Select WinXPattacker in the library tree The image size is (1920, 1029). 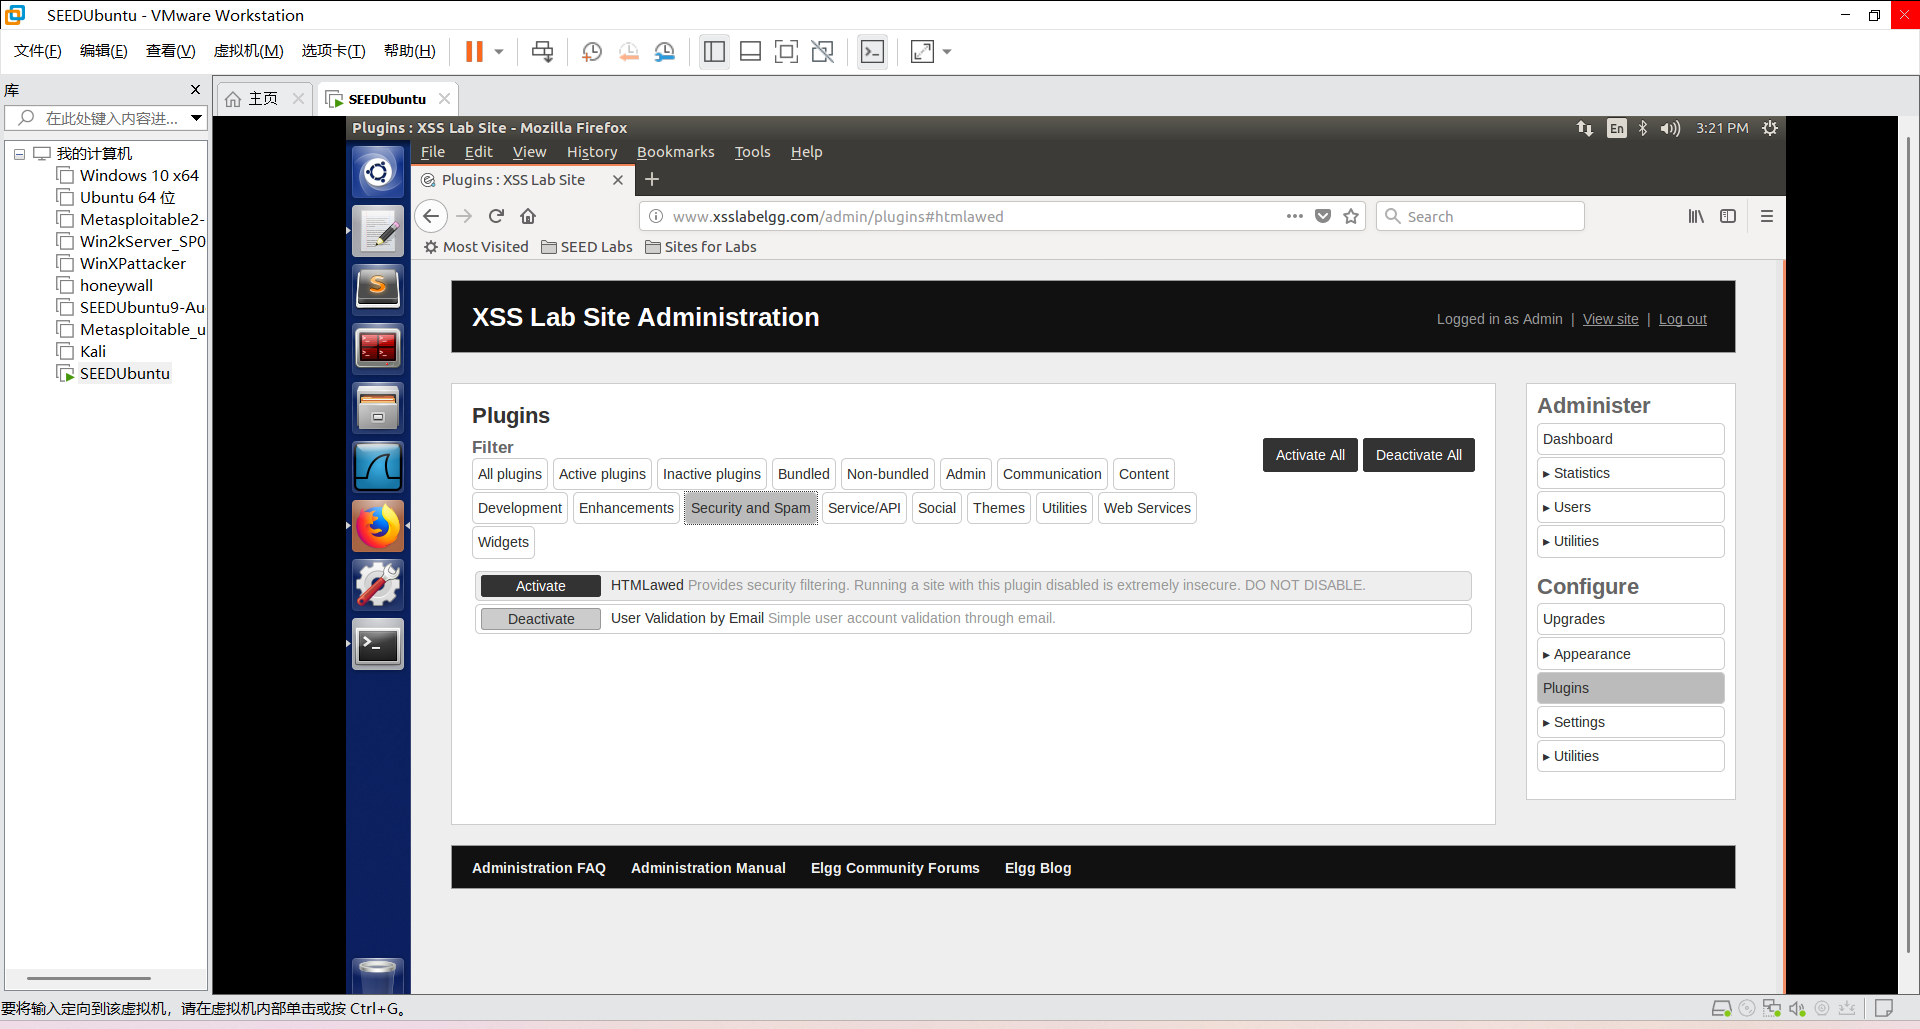133,263
